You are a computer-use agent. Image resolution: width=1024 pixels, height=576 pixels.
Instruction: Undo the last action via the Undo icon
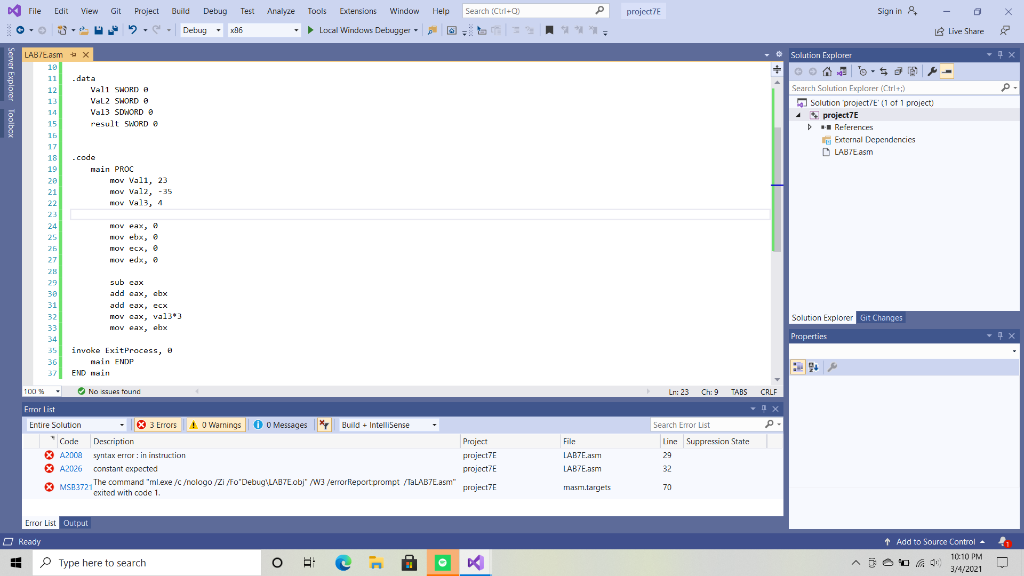tap(133, 30)
